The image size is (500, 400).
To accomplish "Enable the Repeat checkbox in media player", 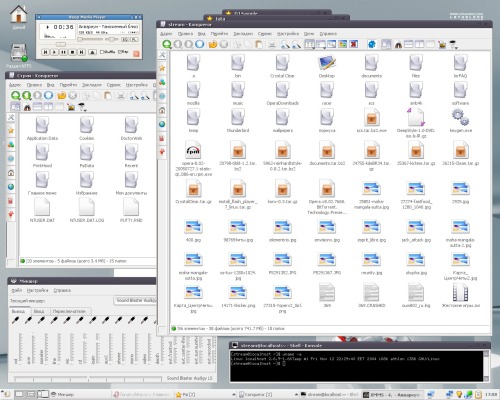I will [x=120, y=52].
